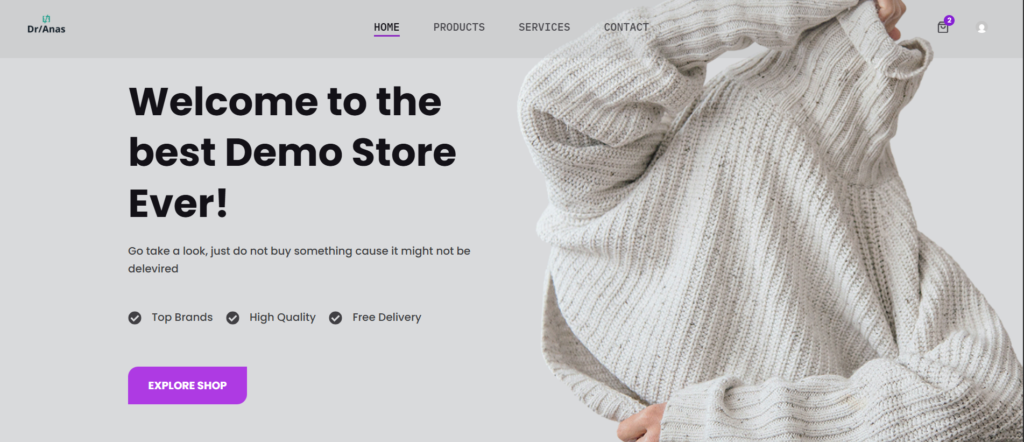Click the Go take a look description line

point(299,251)
